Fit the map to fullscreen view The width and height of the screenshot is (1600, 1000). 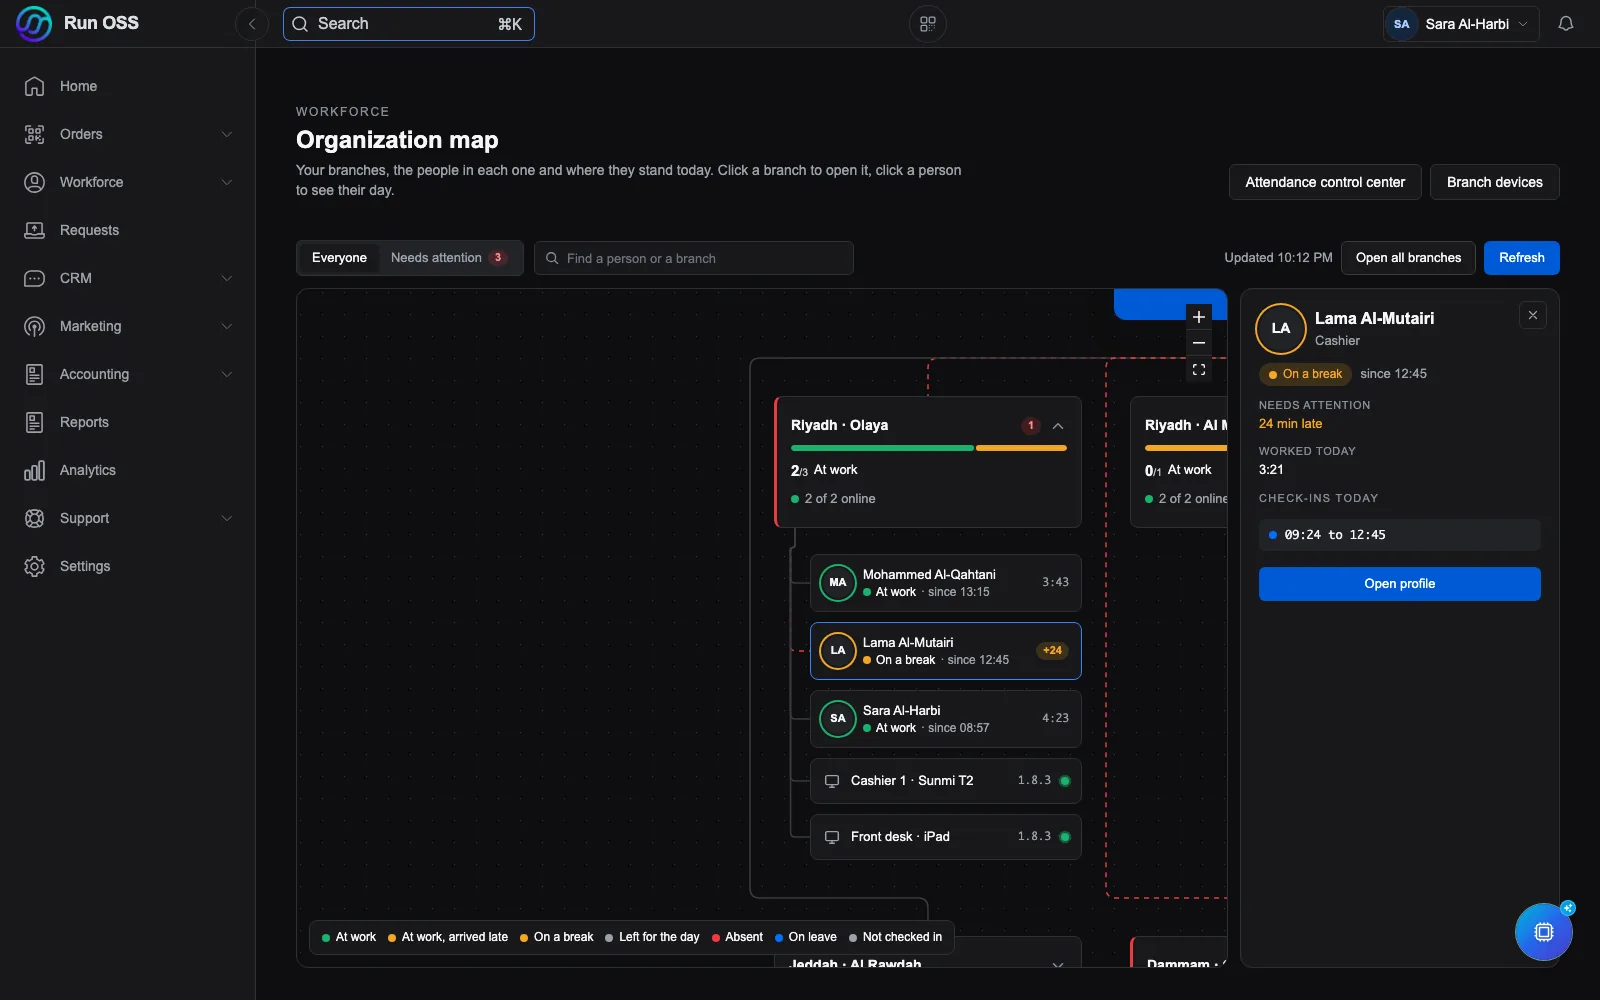[x=1199, y=369]
